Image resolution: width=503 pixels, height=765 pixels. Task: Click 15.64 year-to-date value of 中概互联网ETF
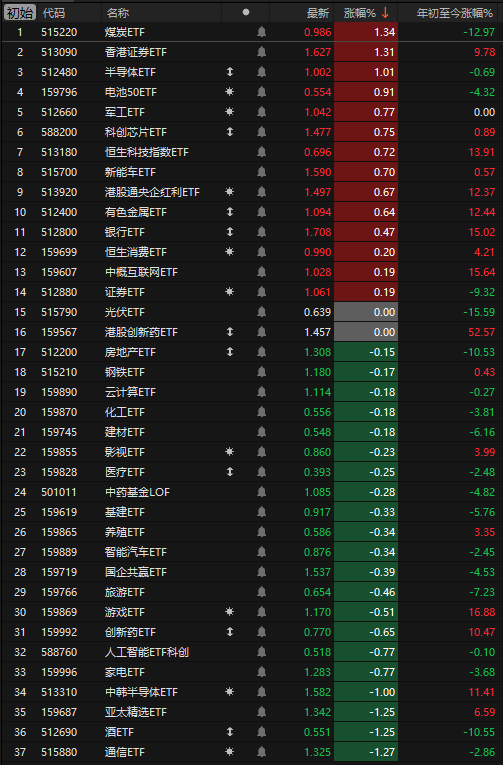point(482,272)
